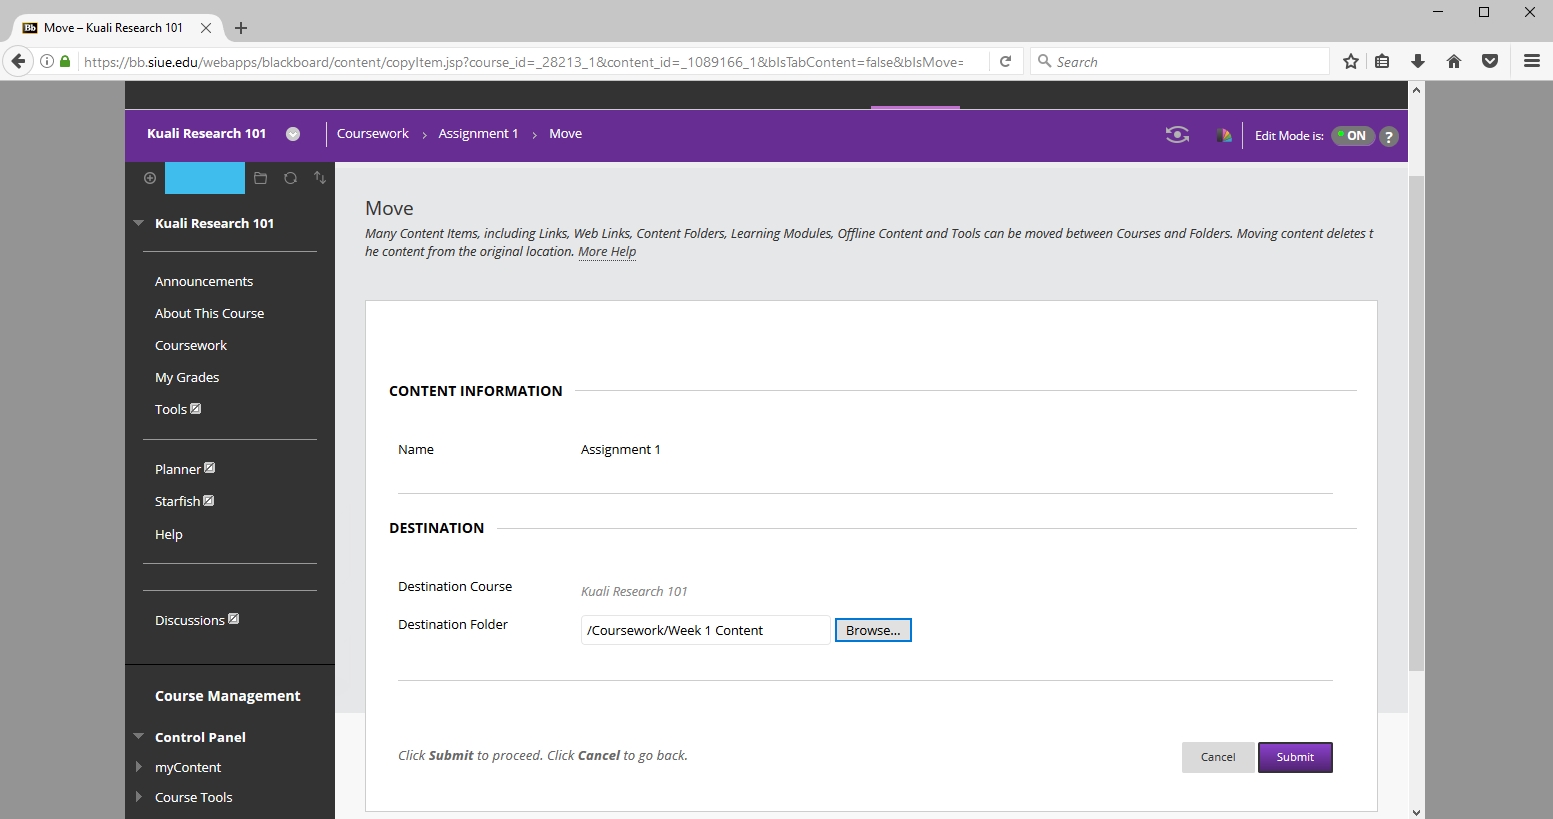Viewport: 1553px width, 819px height.
Task: Click the Browse button for destination folder
Action: pos(873,630)
